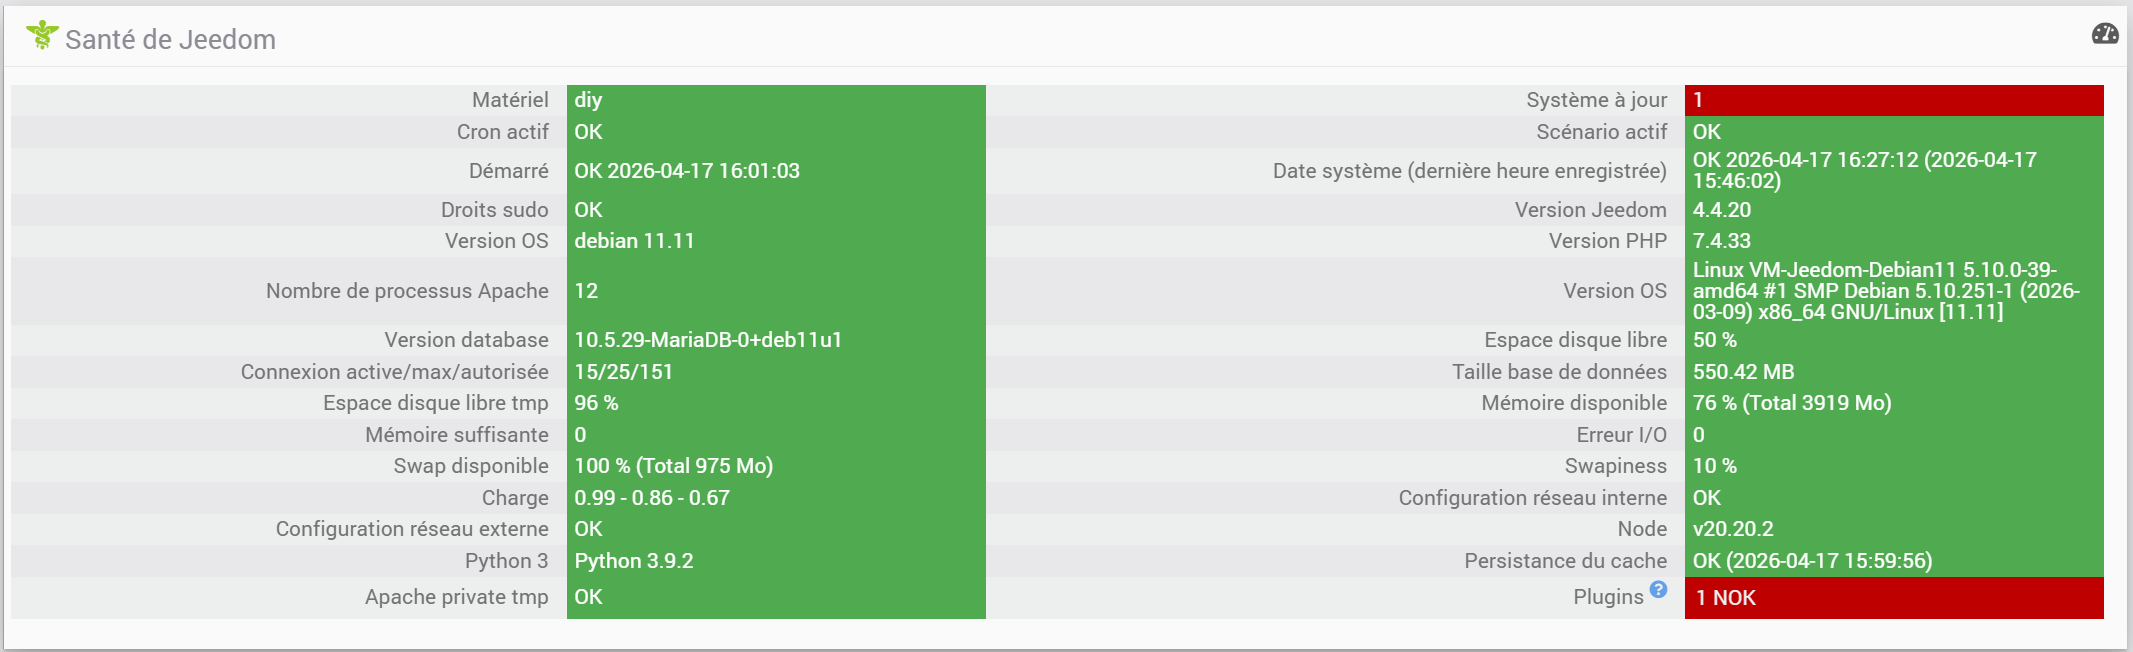Click the red "1 NOK" Plugins status cell
Screen dimensions: 2133x652
[x=1893, y=598]
